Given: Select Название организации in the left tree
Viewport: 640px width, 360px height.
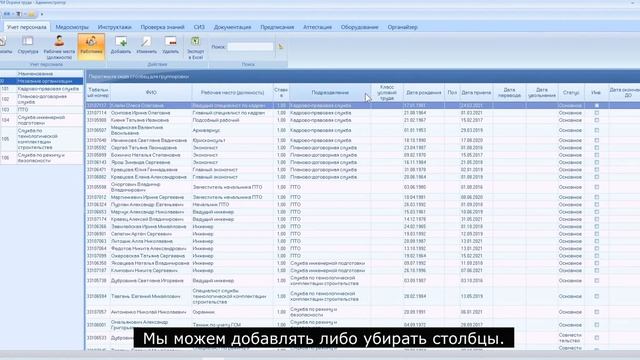Looking at the screenshot, I should (42, 81).
